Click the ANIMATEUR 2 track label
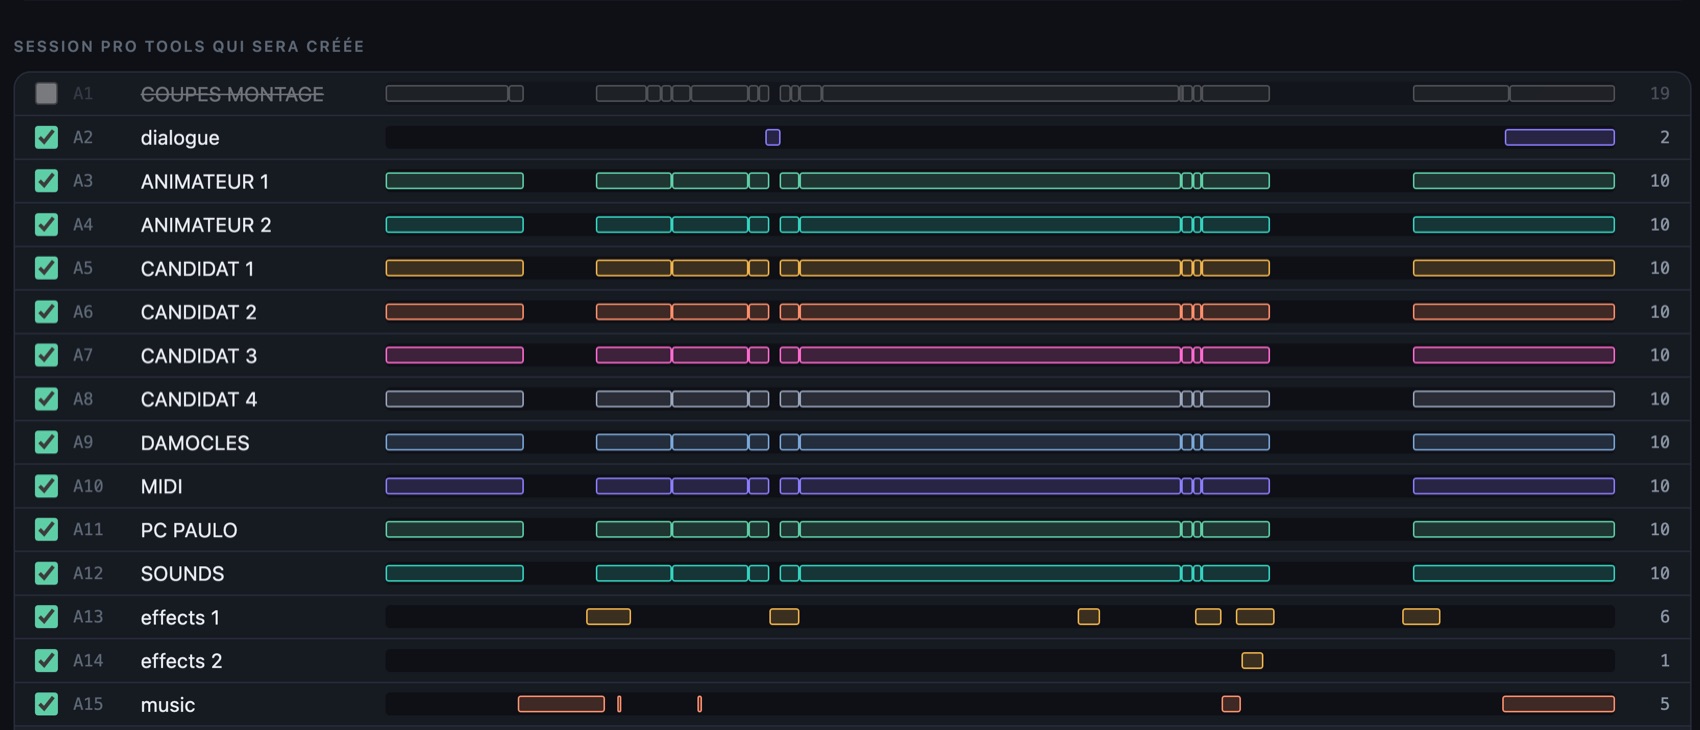Viewport: 1700px width, 730px height. tap(206, 225)
